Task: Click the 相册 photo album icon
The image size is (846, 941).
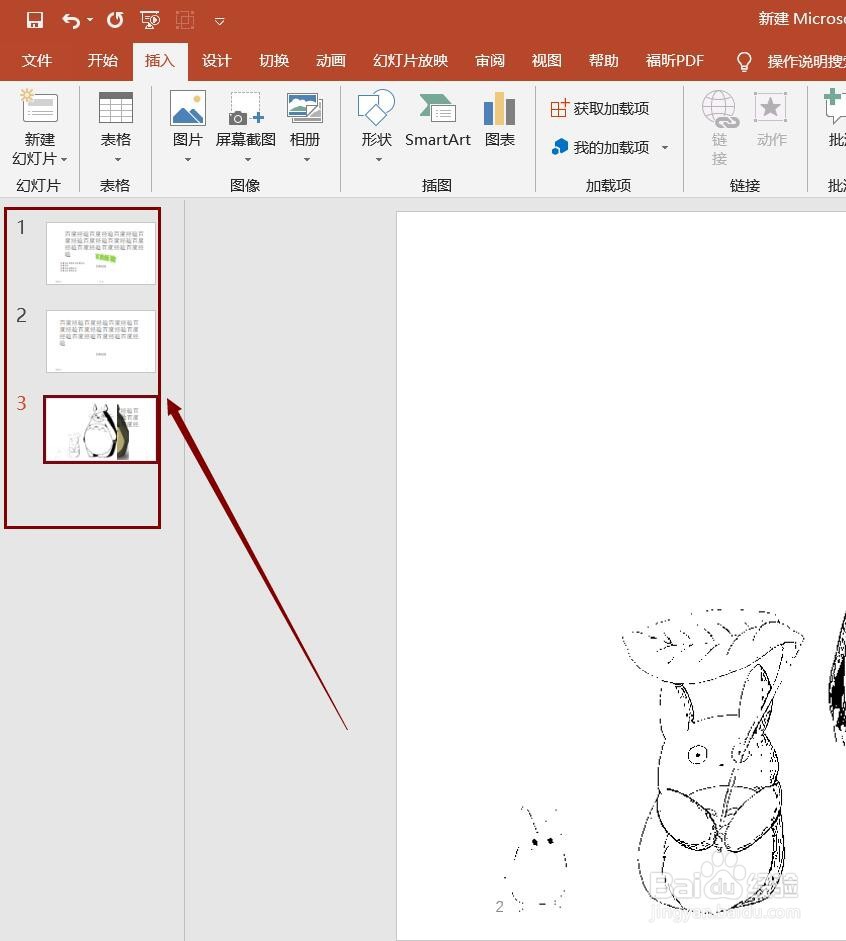Action: point(305,108)
